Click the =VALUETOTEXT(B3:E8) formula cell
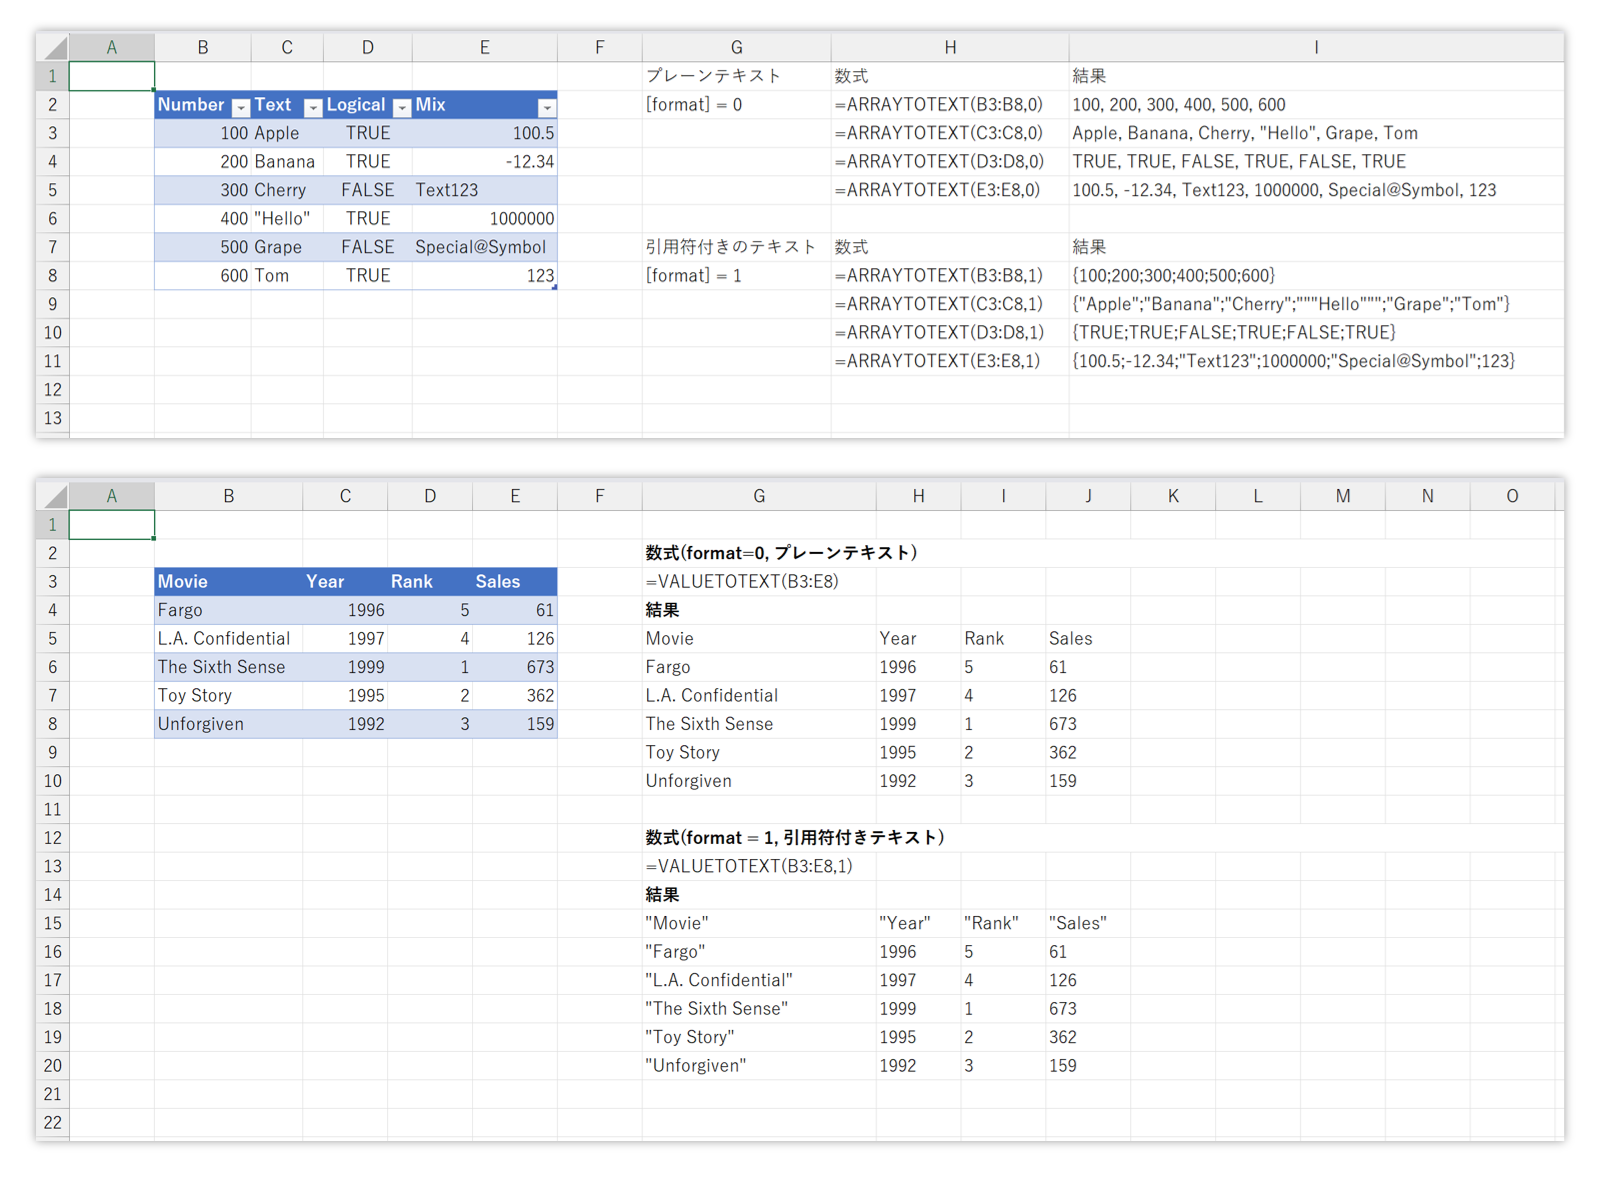The width and height of the screenshot is (1602, 1177). point(759,581)
